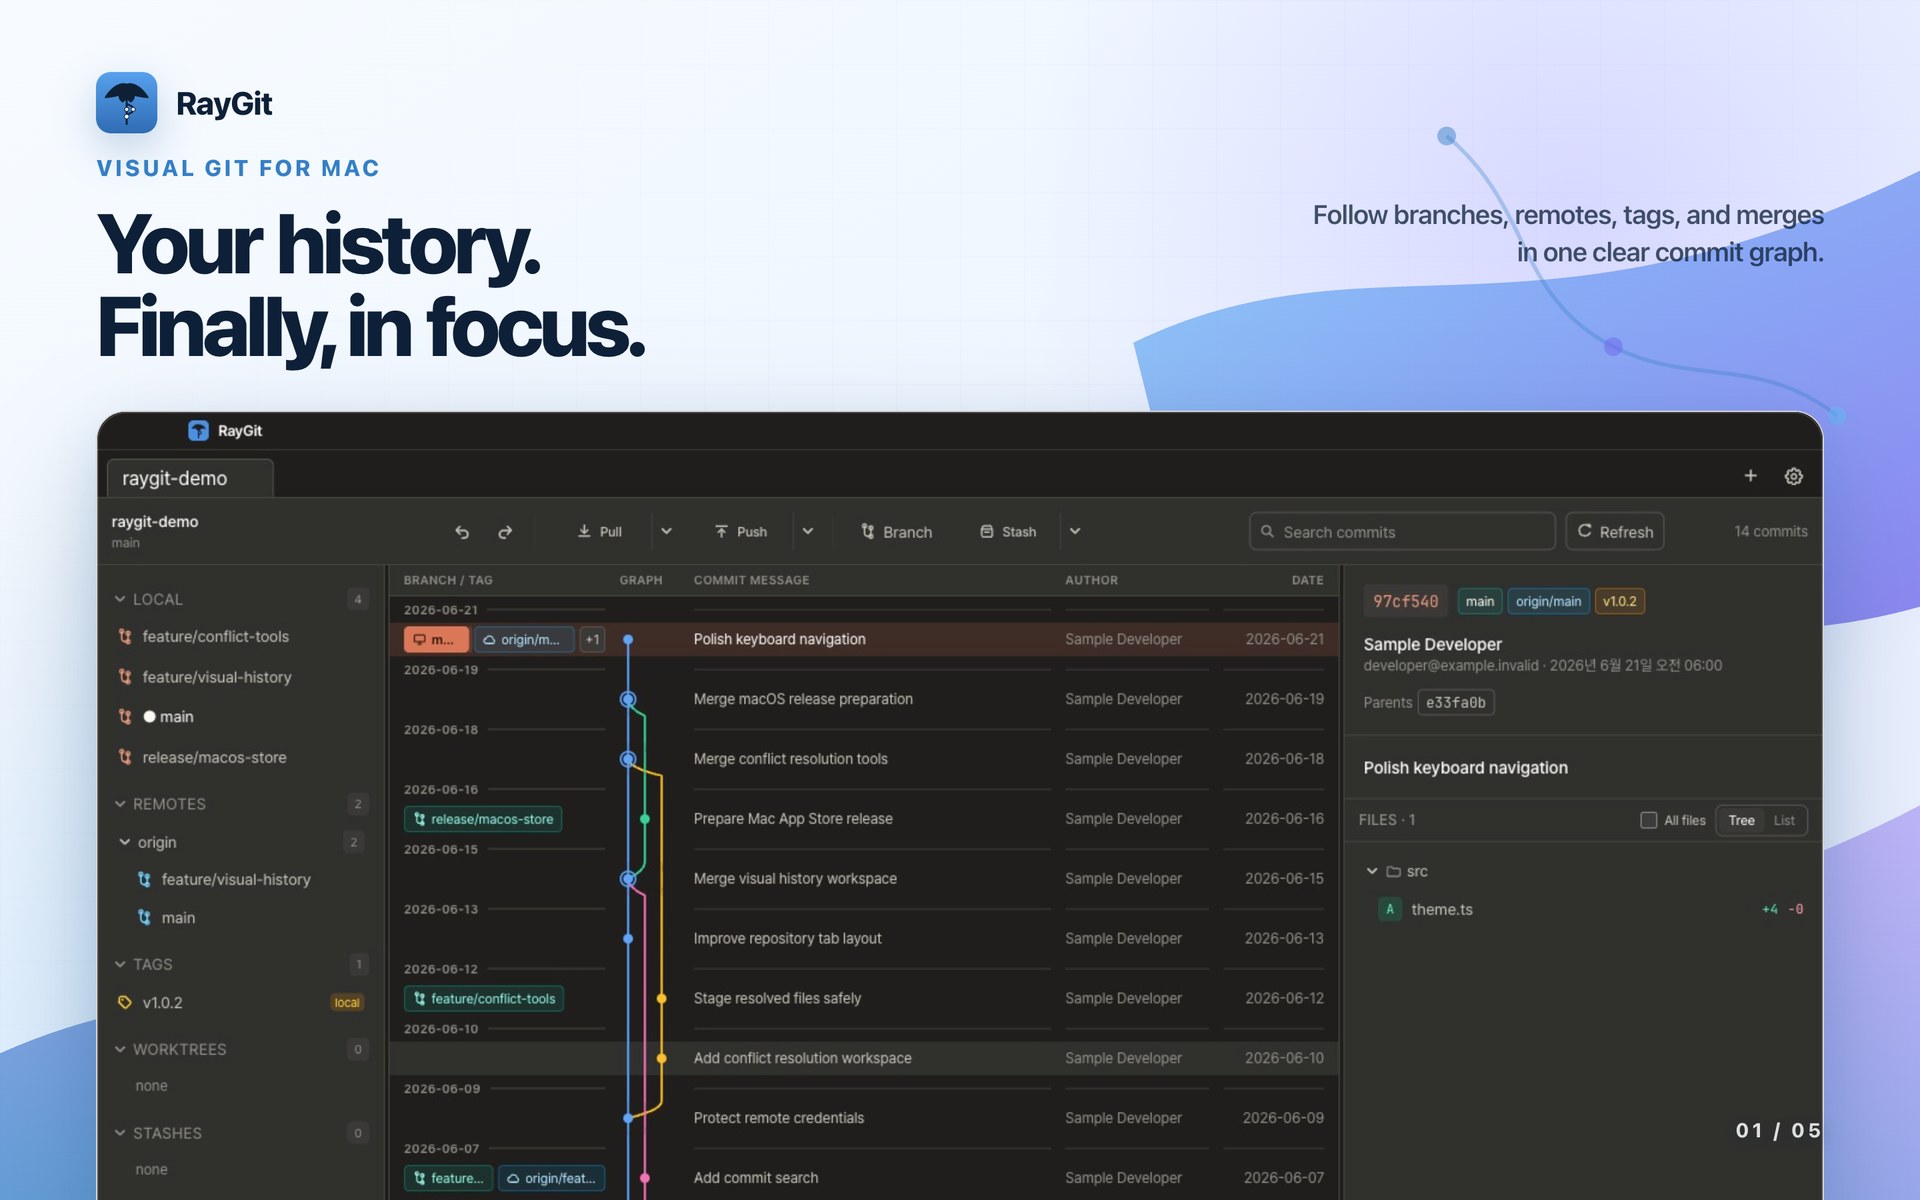Click remote branch icon beside origin feature/visual-history
1920x1200 pixels.
[144, 879]
